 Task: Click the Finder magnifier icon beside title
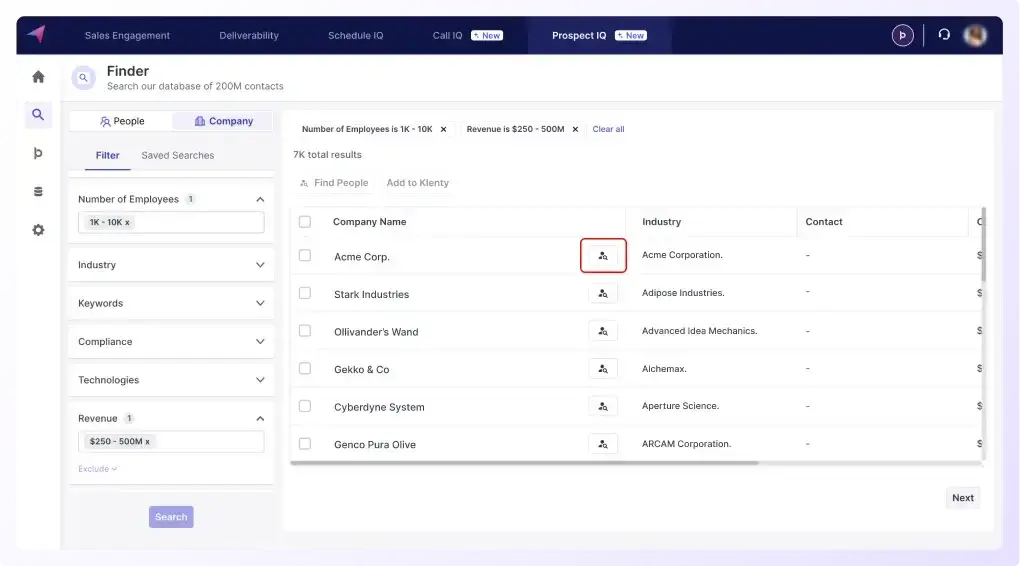pos(83,77)
